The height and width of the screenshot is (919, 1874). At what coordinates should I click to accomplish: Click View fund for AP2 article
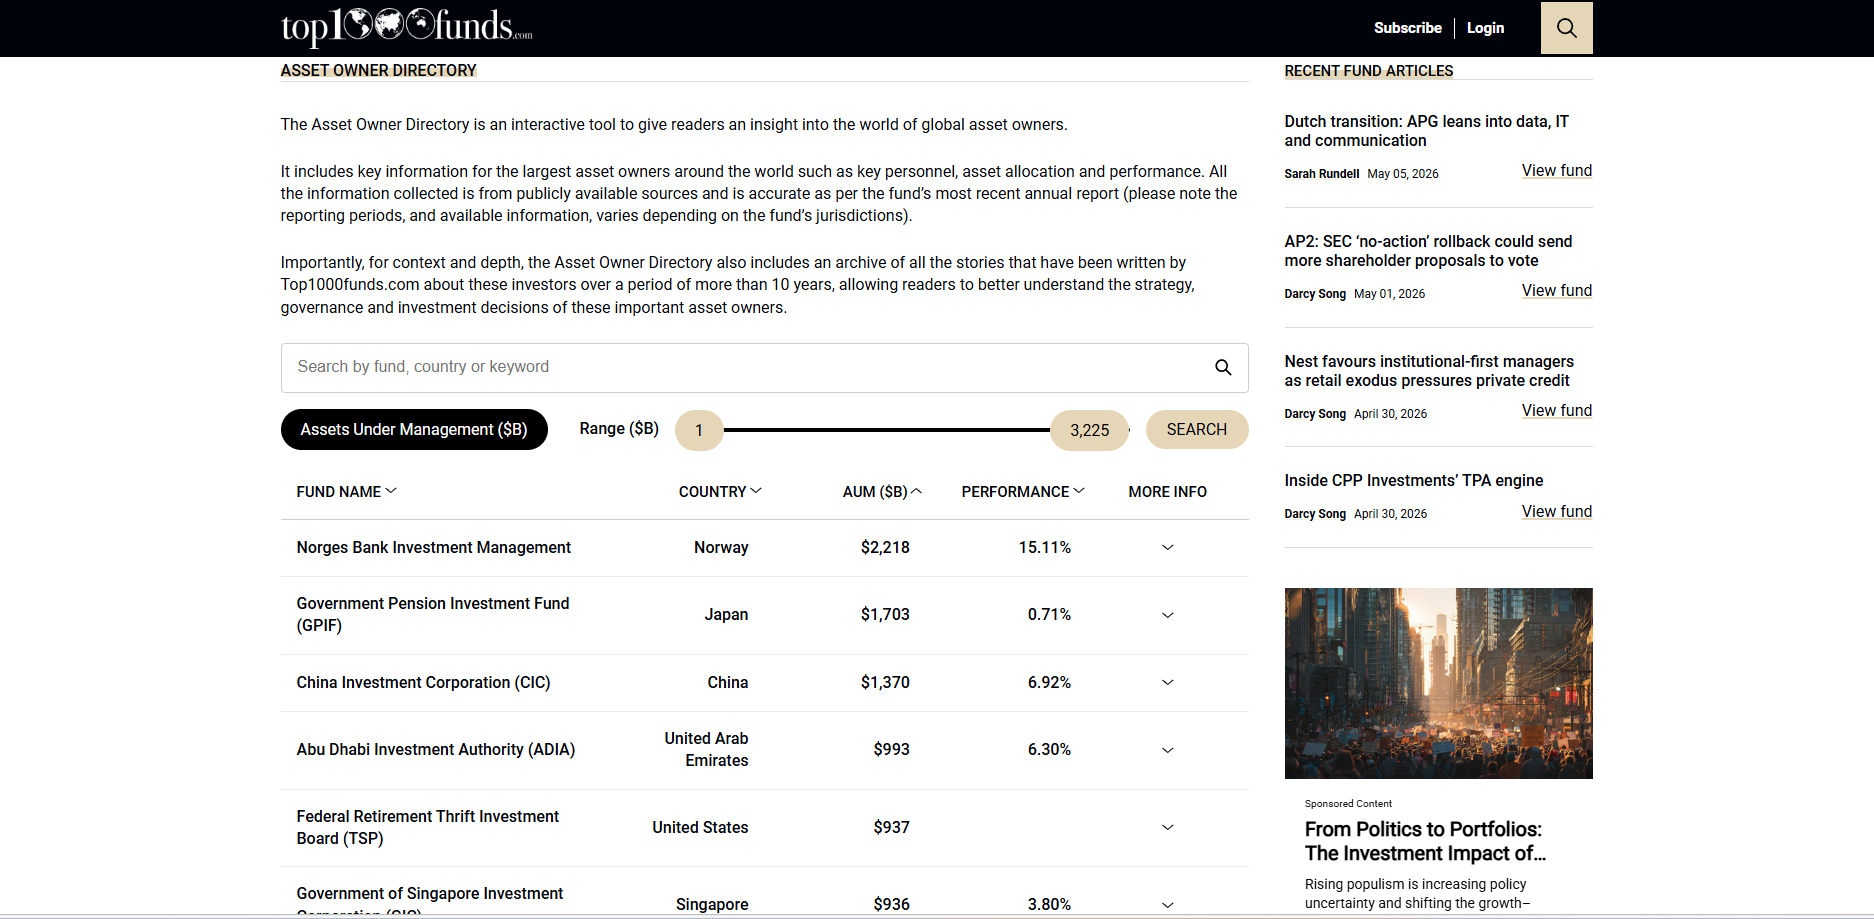coord(1556,290)
